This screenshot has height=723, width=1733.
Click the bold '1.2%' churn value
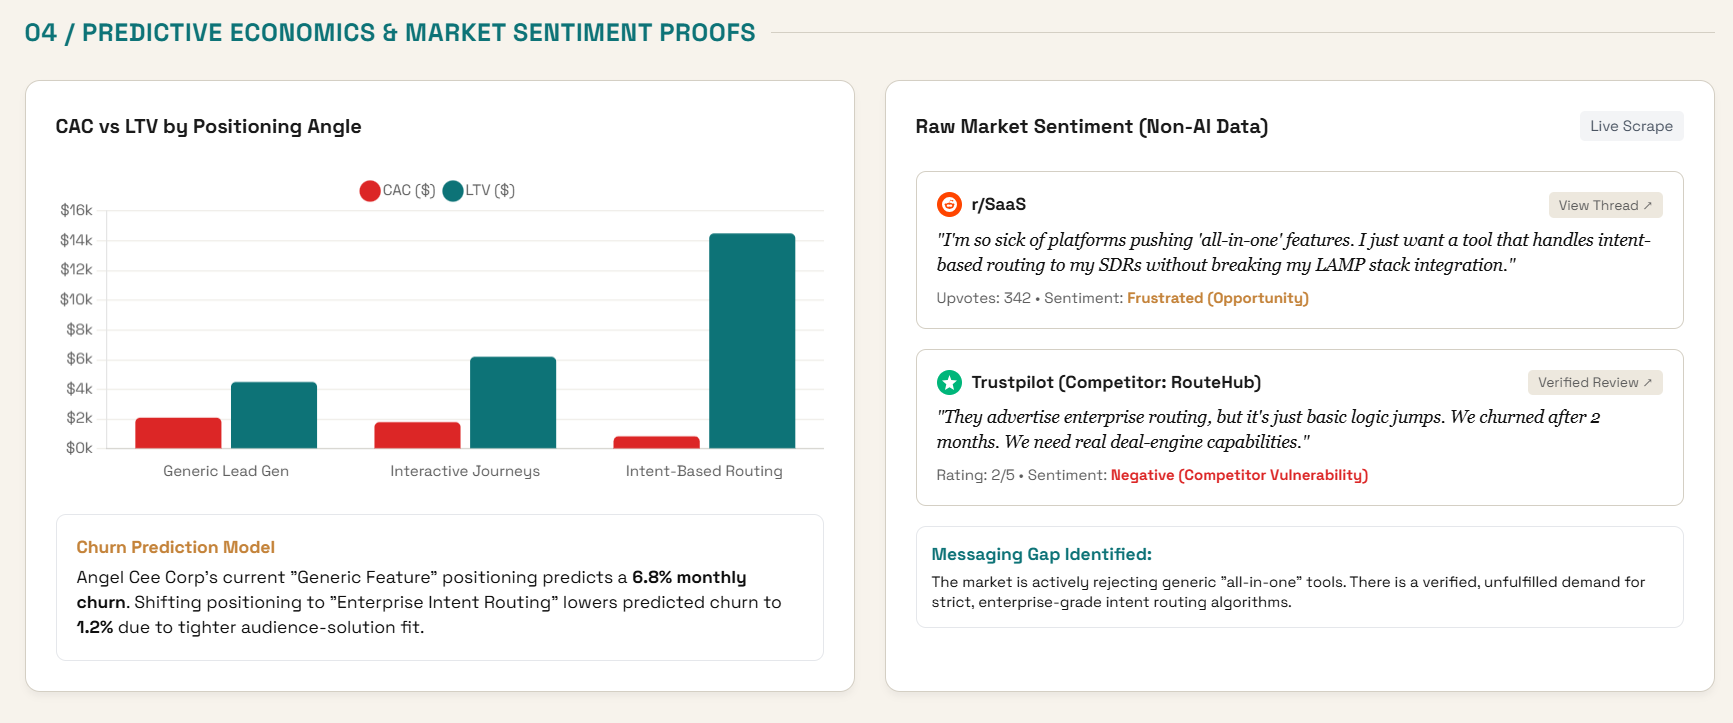(x=95, y=627)
